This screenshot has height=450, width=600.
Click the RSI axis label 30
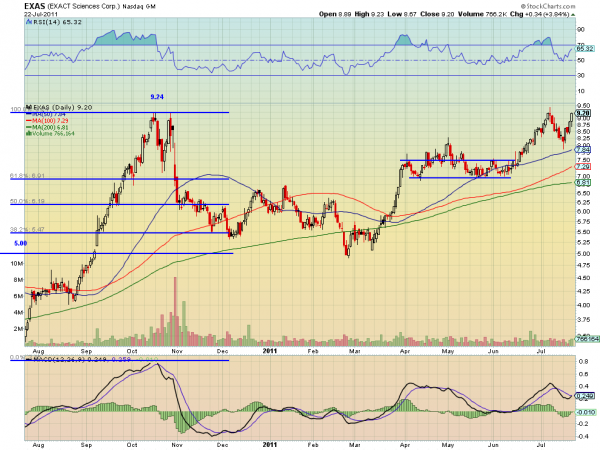580,75
